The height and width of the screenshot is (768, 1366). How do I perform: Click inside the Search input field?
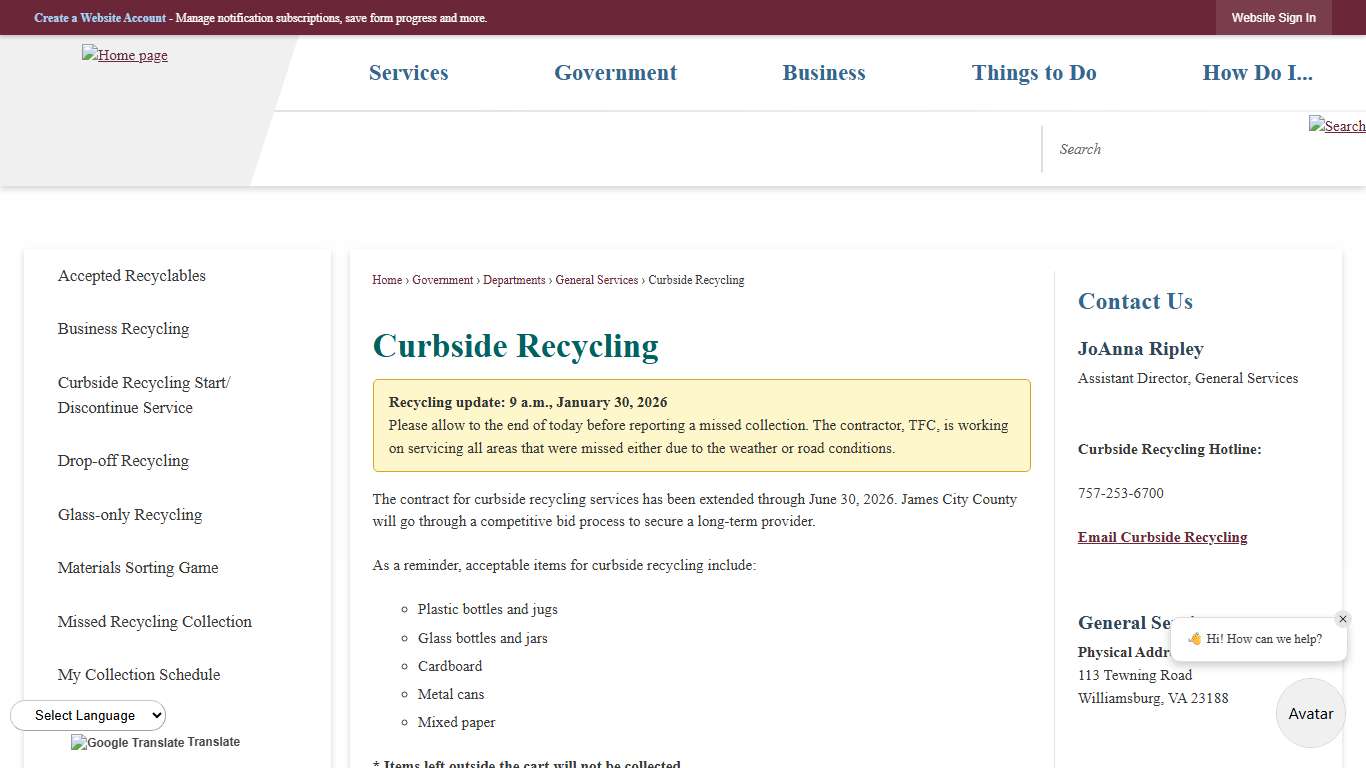click(x=1150, y=148)
